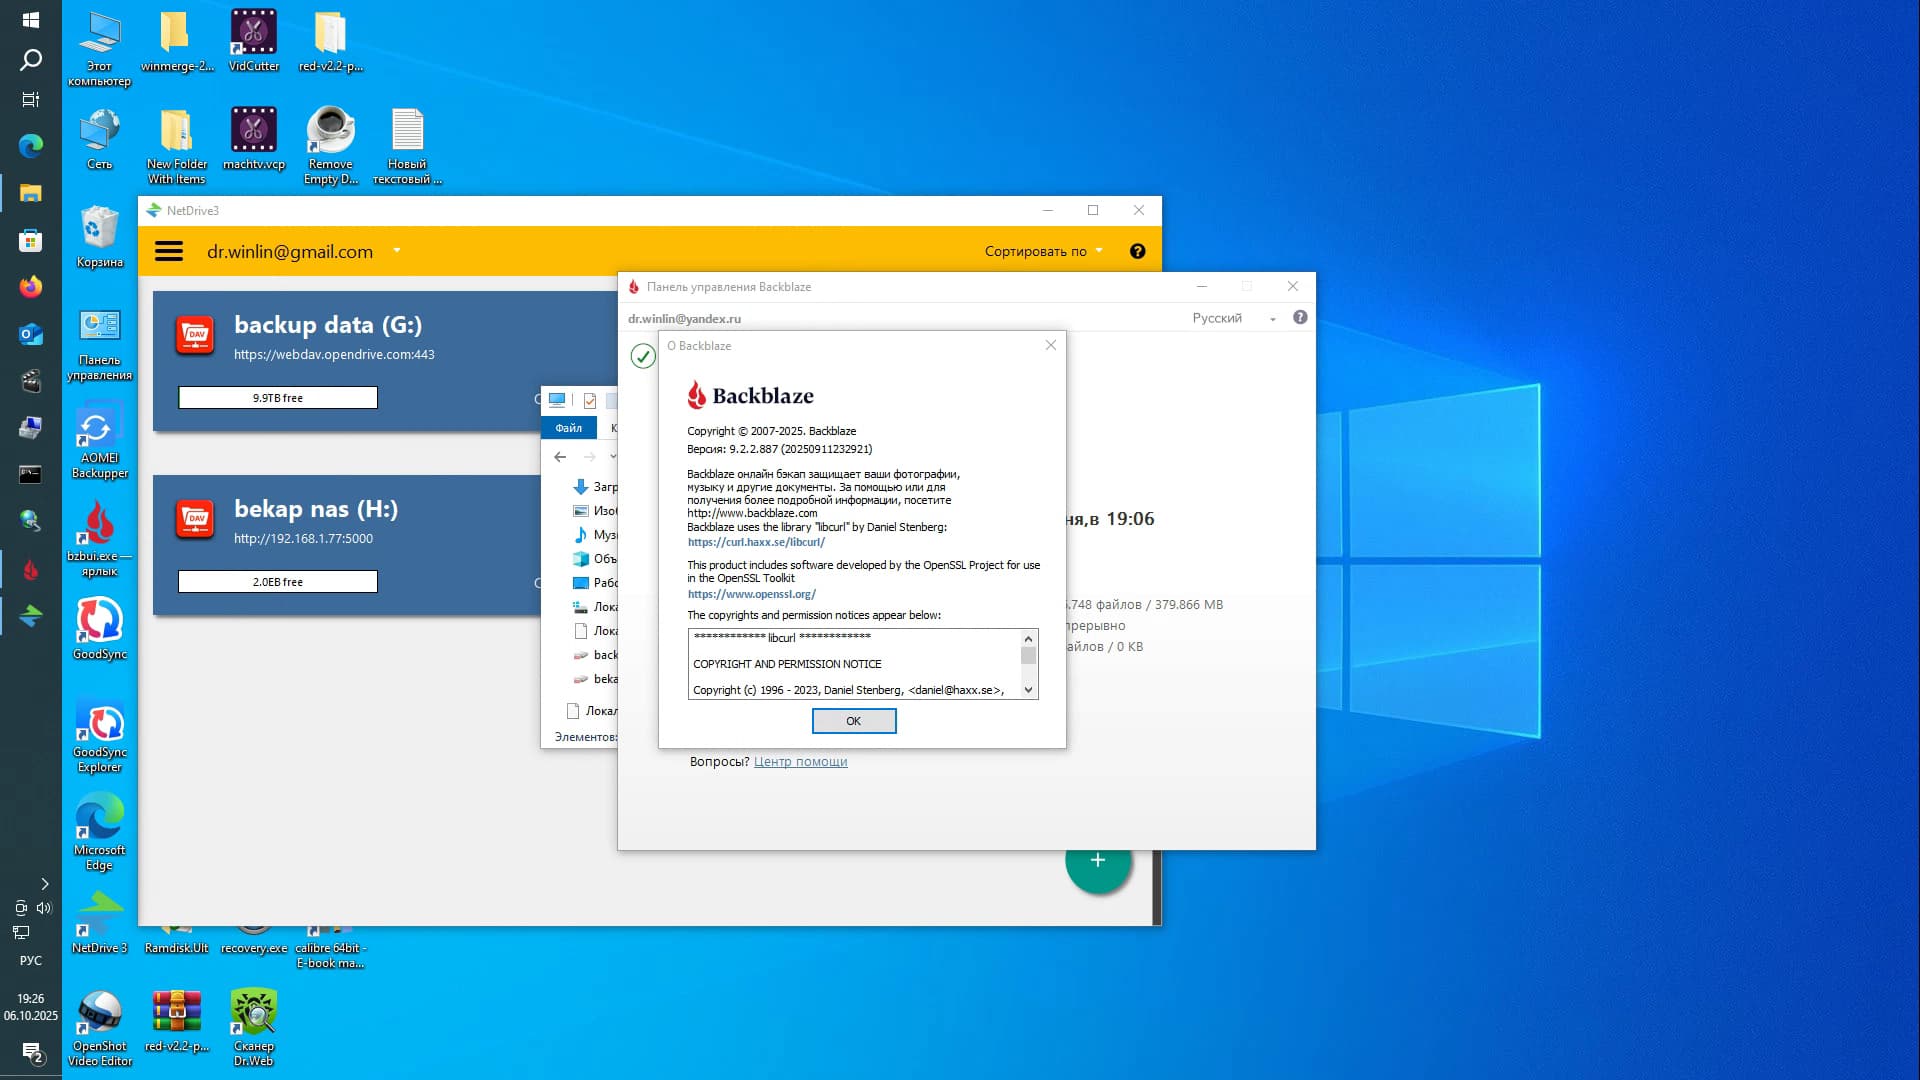Viewport: 1920px width, 1080px height.
Task: Click Explorer properties checkmark quick-access icon
Action: click(590, 400)
